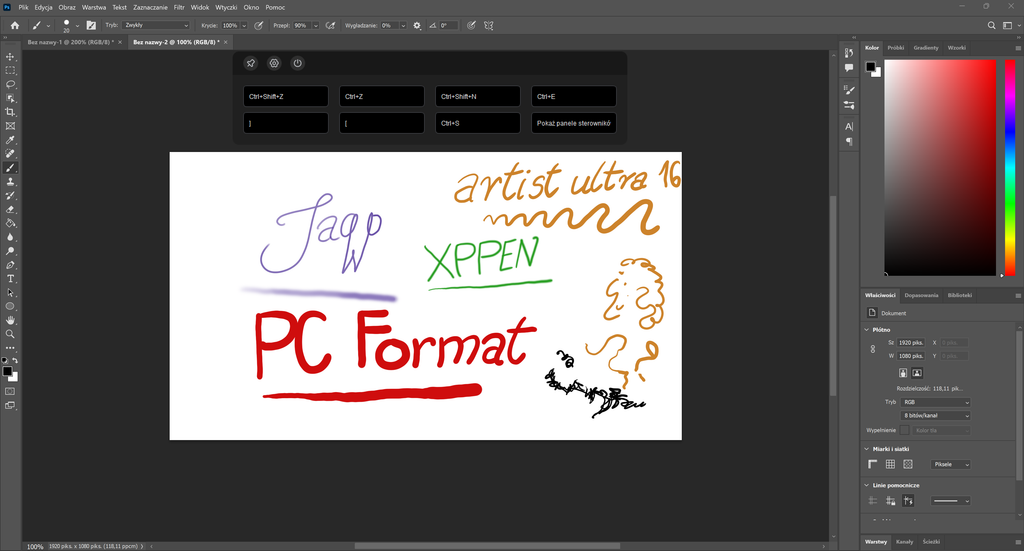Open the Brush Settings panel icon
Image resolution: width=1024 pixels, height=551 pixels.
(x=91, y=25)
